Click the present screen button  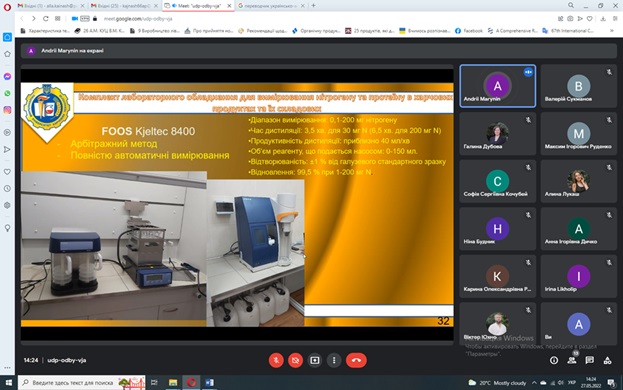(315, 360)
